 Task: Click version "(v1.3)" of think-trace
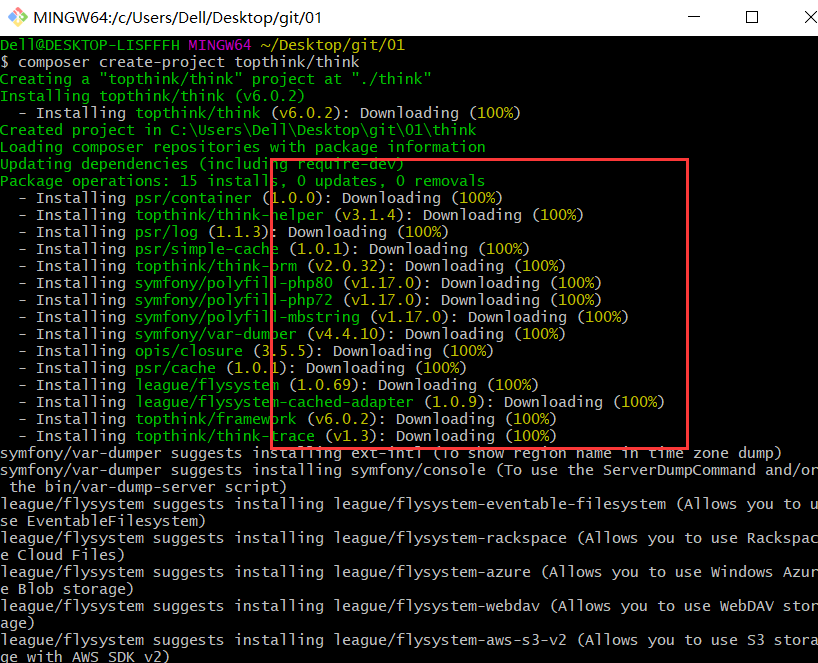(x=351, y=436)
